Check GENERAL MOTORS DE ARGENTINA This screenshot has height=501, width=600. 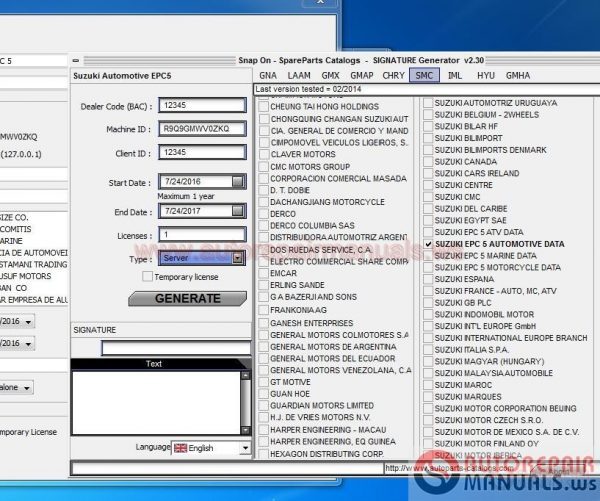pyautogui.click(x=264, y=347)
